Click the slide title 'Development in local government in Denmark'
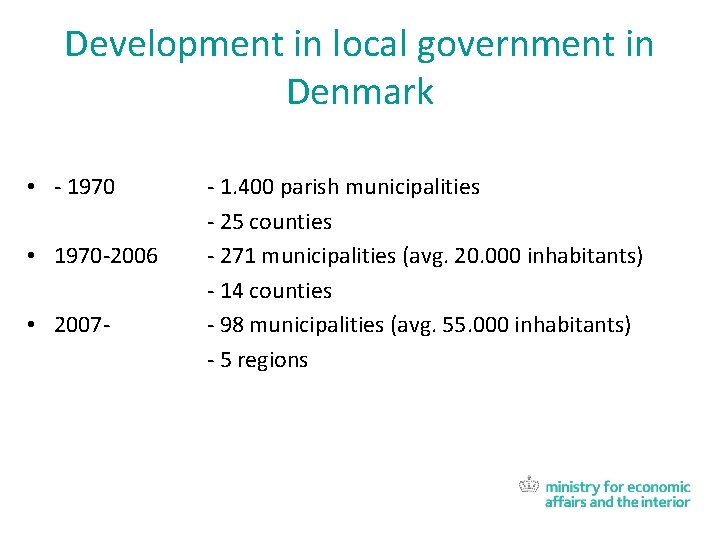 pyautogui.click(x=360, y=68)
